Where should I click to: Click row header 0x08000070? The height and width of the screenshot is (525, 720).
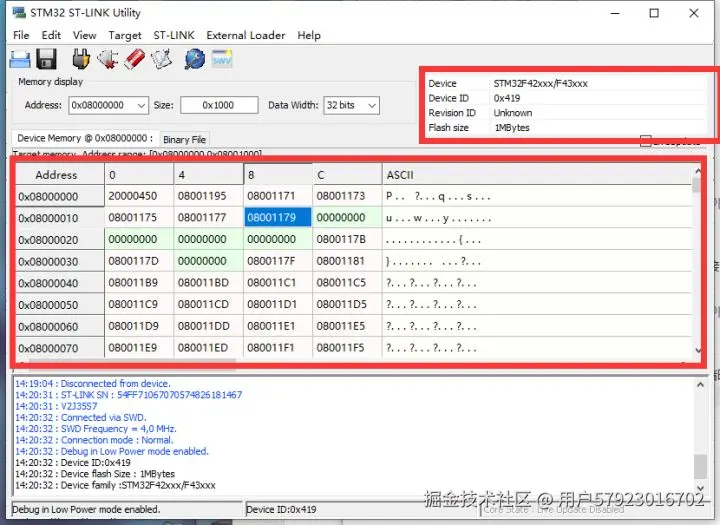(x=60, y=348)
